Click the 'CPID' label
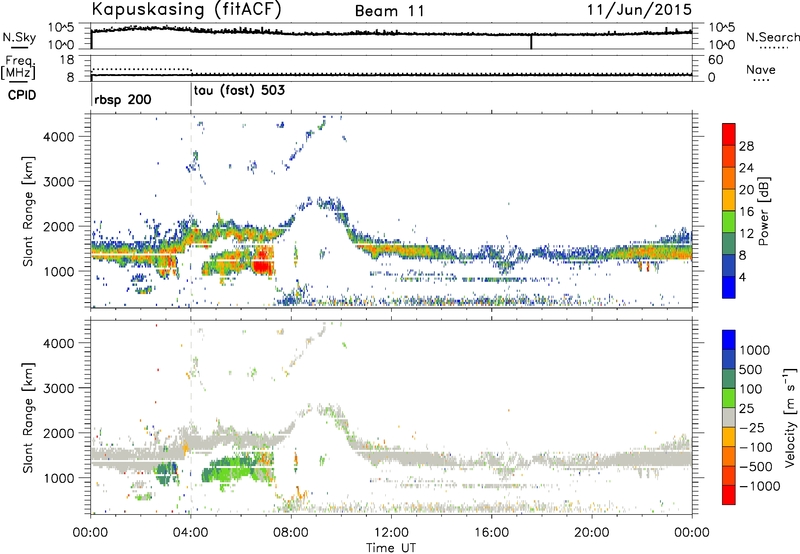 (22, 95)
